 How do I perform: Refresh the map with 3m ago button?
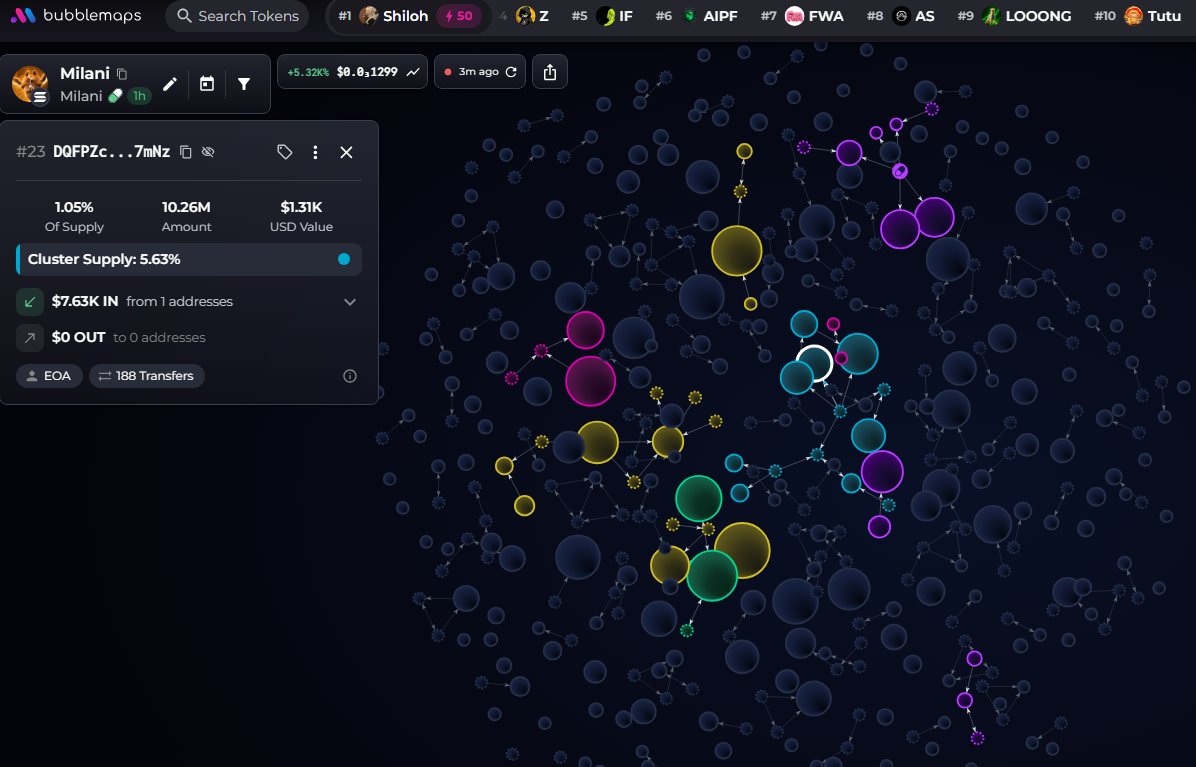(480, 72)
